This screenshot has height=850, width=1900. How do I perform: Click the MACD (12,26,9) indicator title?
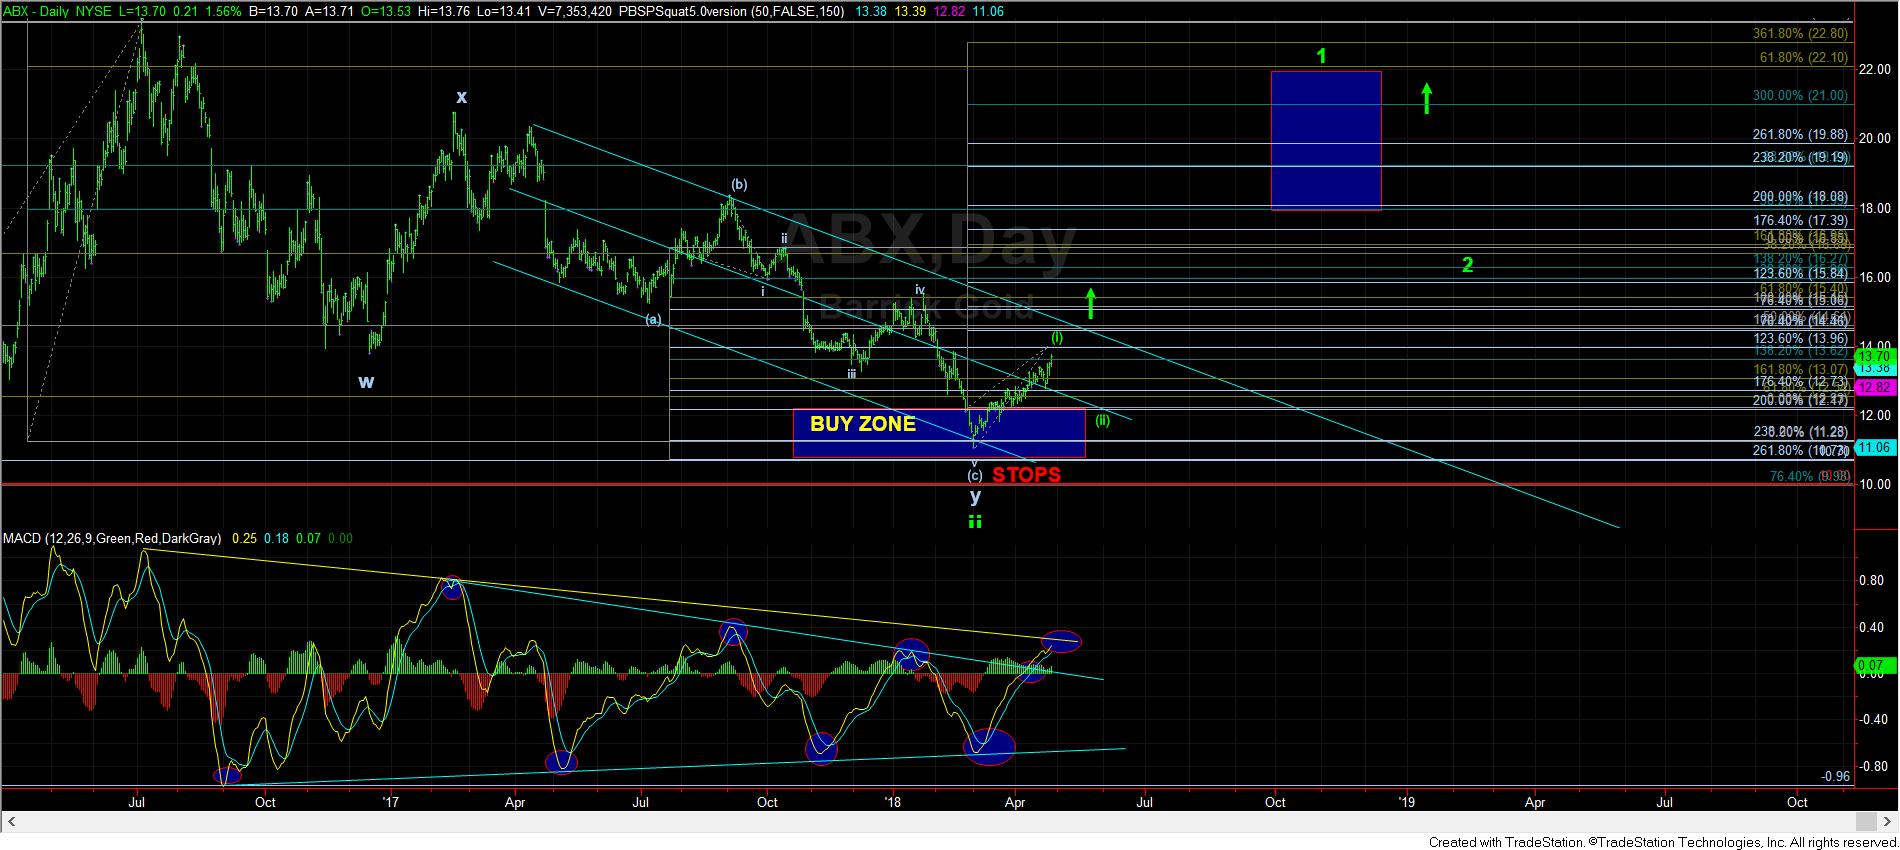tap(112, 539)
